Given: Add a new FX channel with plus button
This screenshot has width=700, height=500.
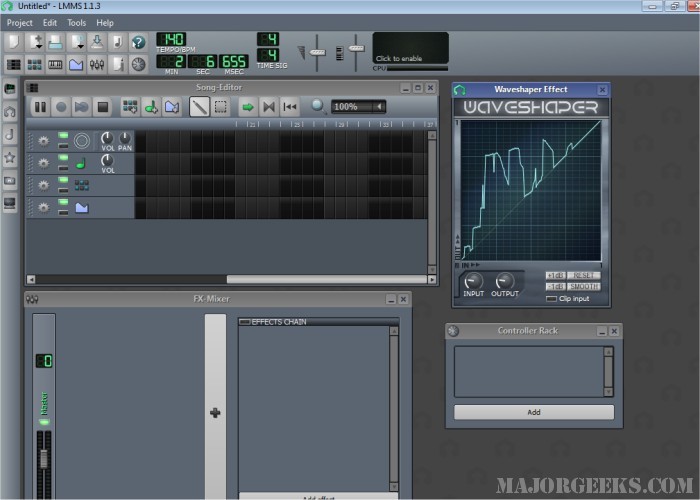Looking at the screenshot, I should 215,412.
